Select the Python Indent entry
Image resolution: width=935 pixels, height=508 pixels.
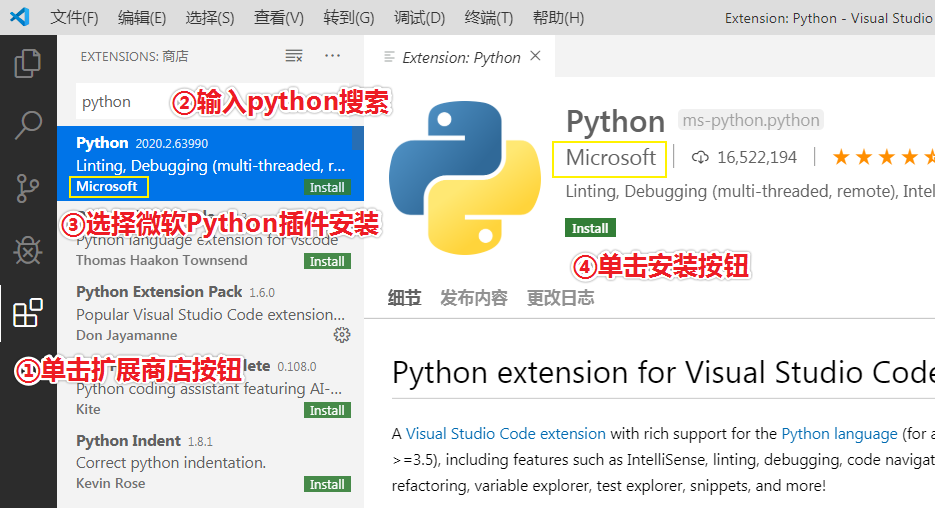pyautogui.click(x=210, y=461)
